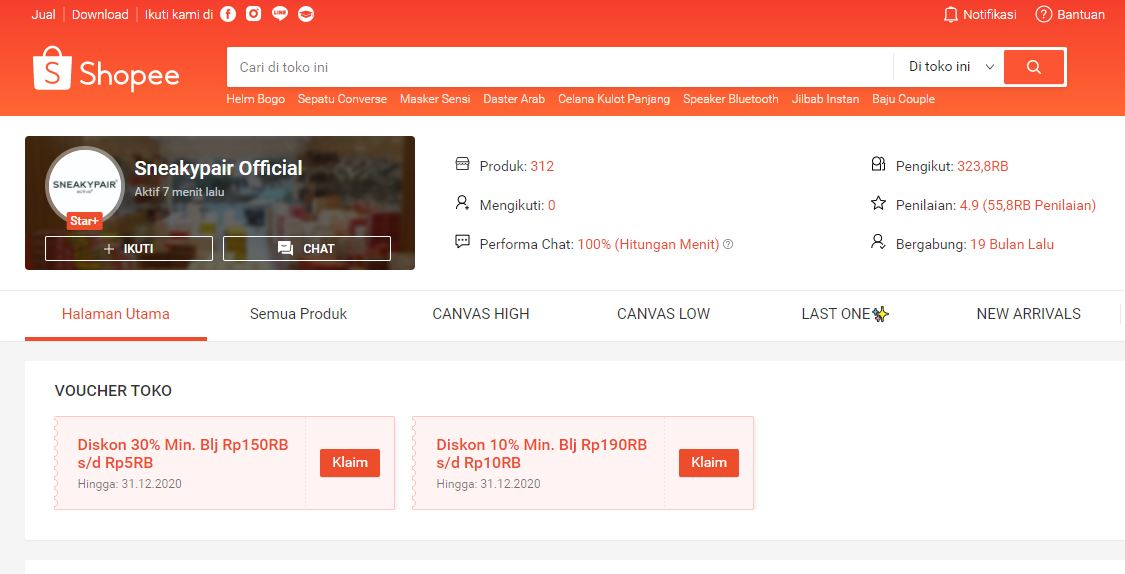The width and height of the screenshot is (1125, 574).
Task: Open Shopee's LINE social icon
Action: [280, 14]
